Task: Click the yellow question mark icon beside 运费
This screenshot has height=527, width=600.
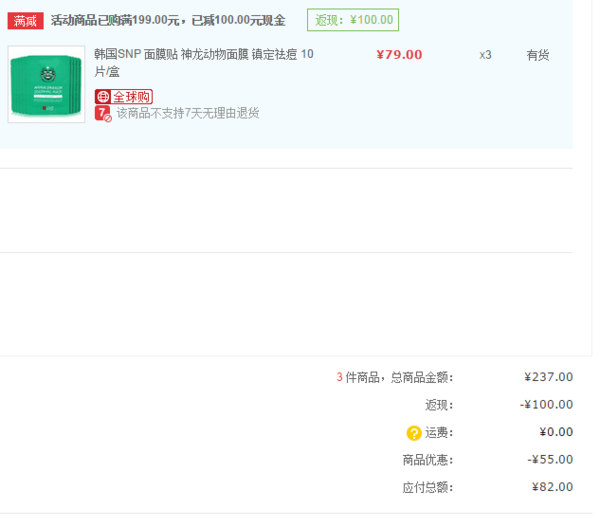Action: [413, 433]
